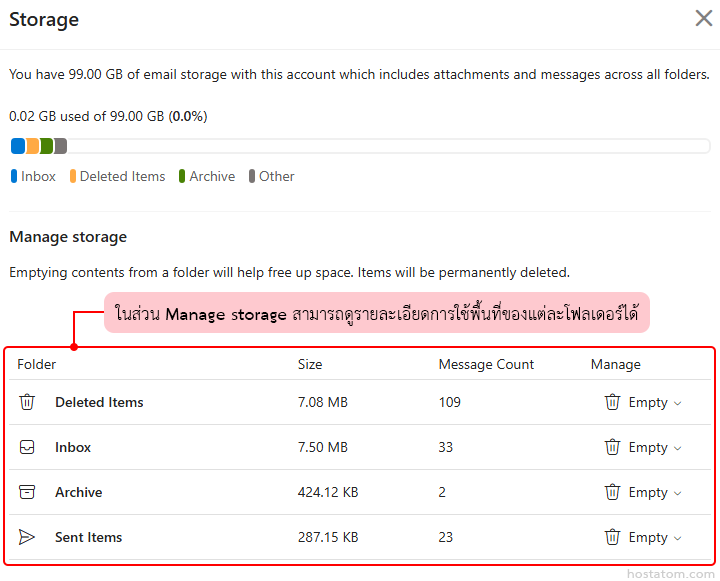Click the 7.50 MB size value
The height and width of the screenshot is (581, 720).
323,447
